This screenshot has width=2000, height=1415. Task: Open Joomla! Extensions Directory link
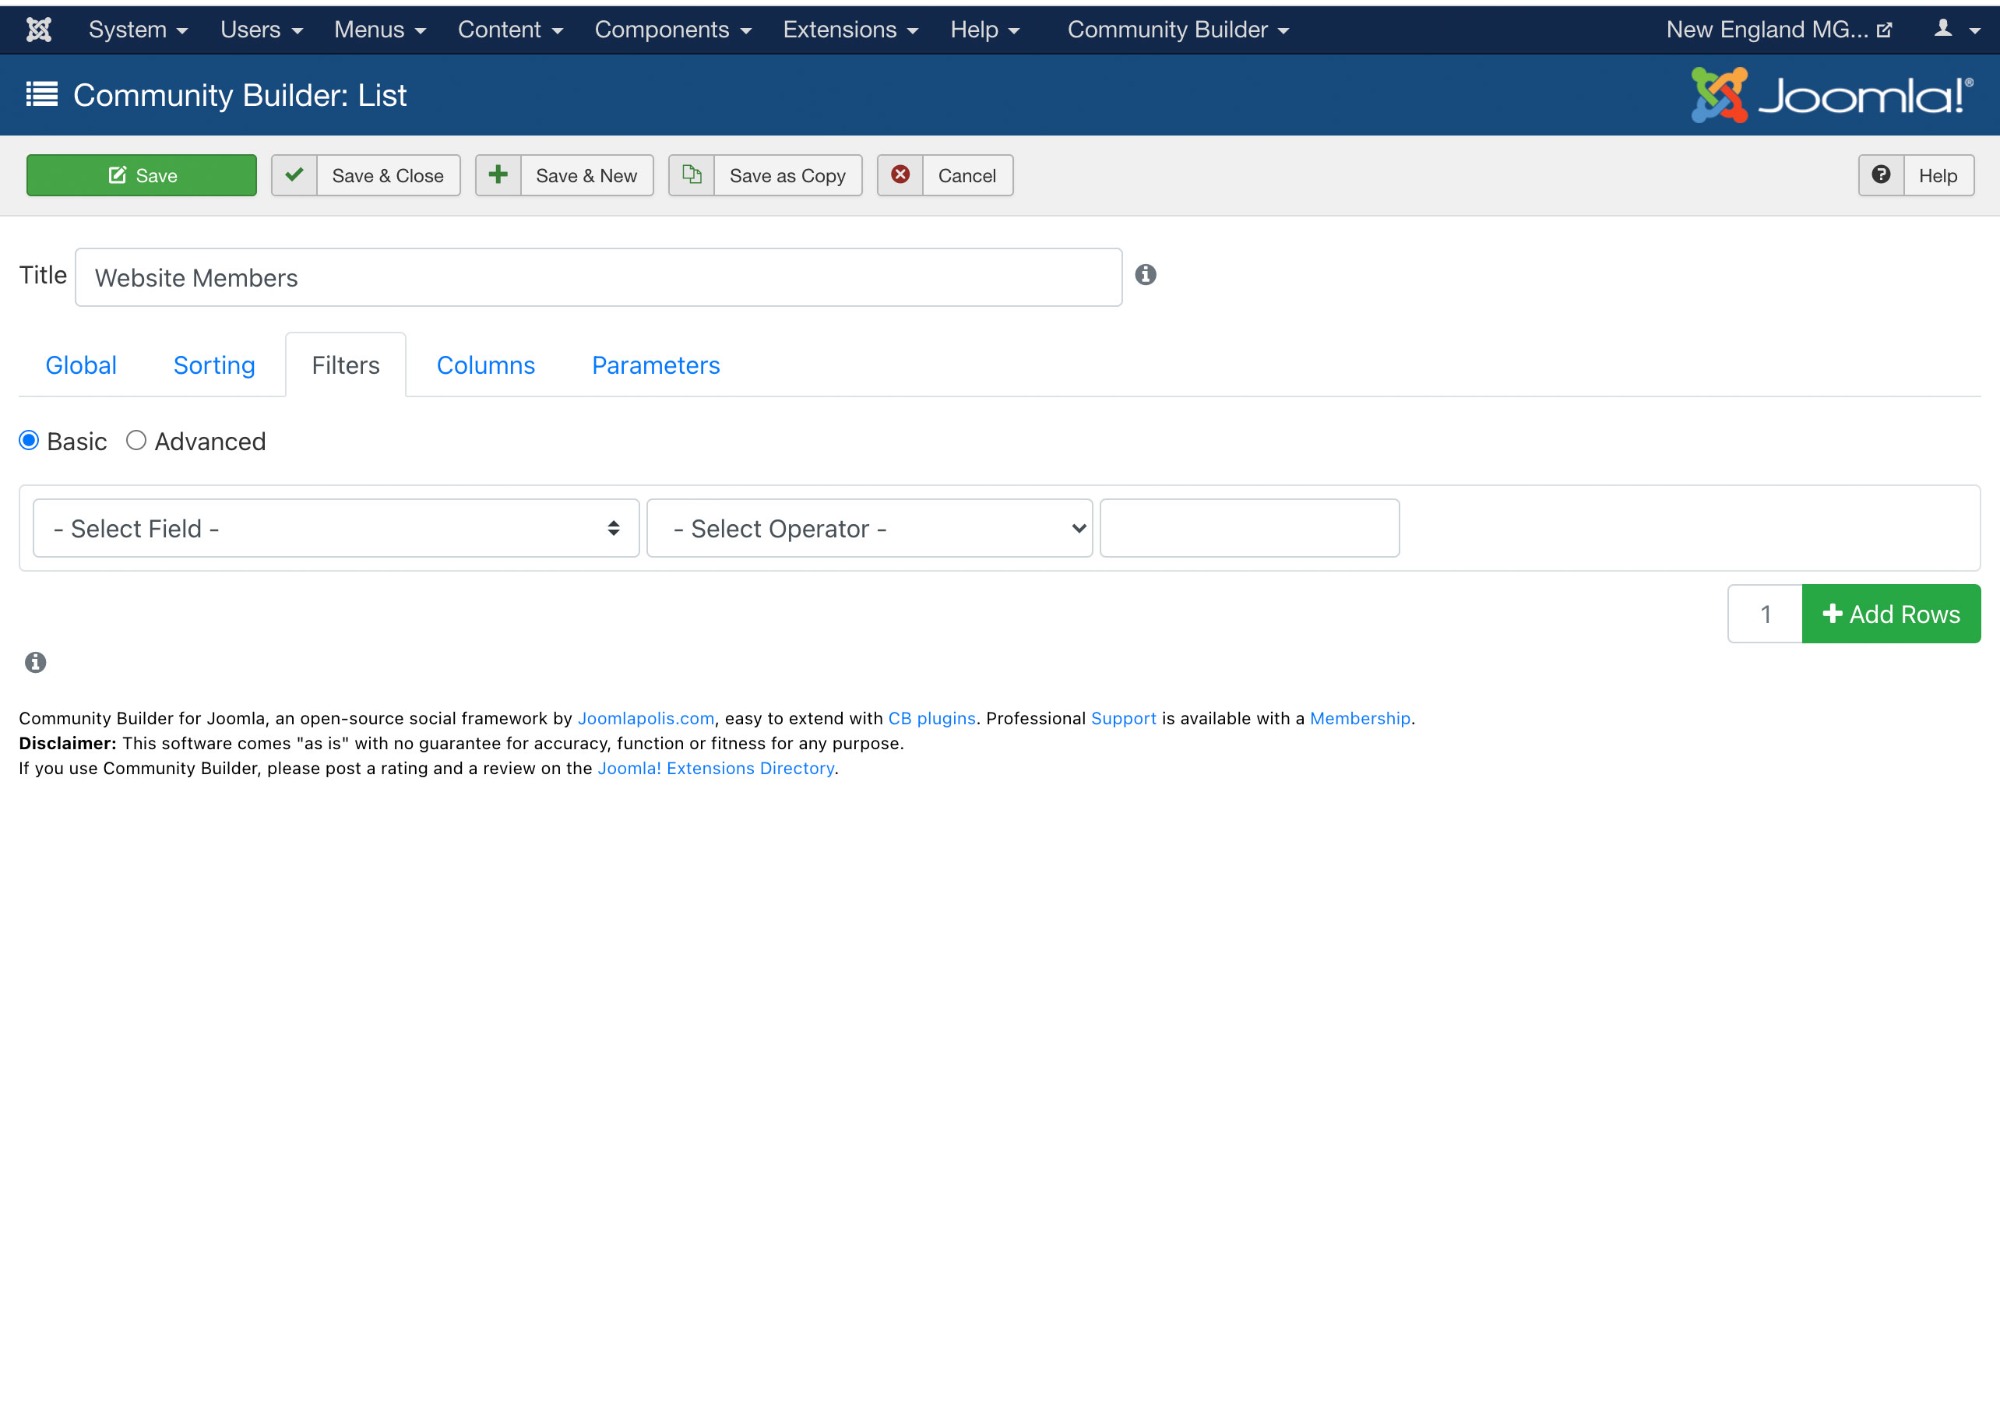[x=716, y=768]
